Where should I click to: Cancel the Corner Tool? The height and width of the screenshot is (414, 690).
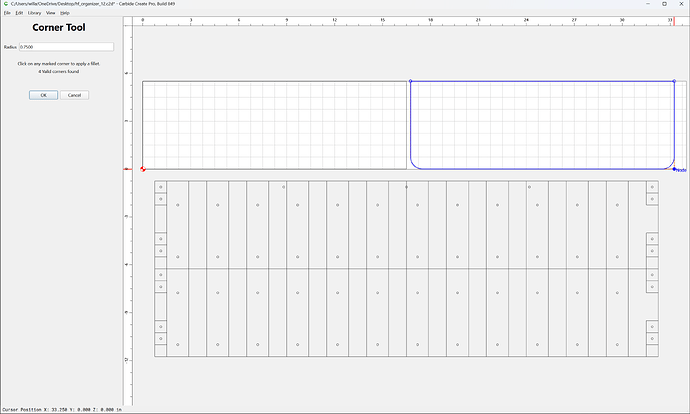coord(74,95)
